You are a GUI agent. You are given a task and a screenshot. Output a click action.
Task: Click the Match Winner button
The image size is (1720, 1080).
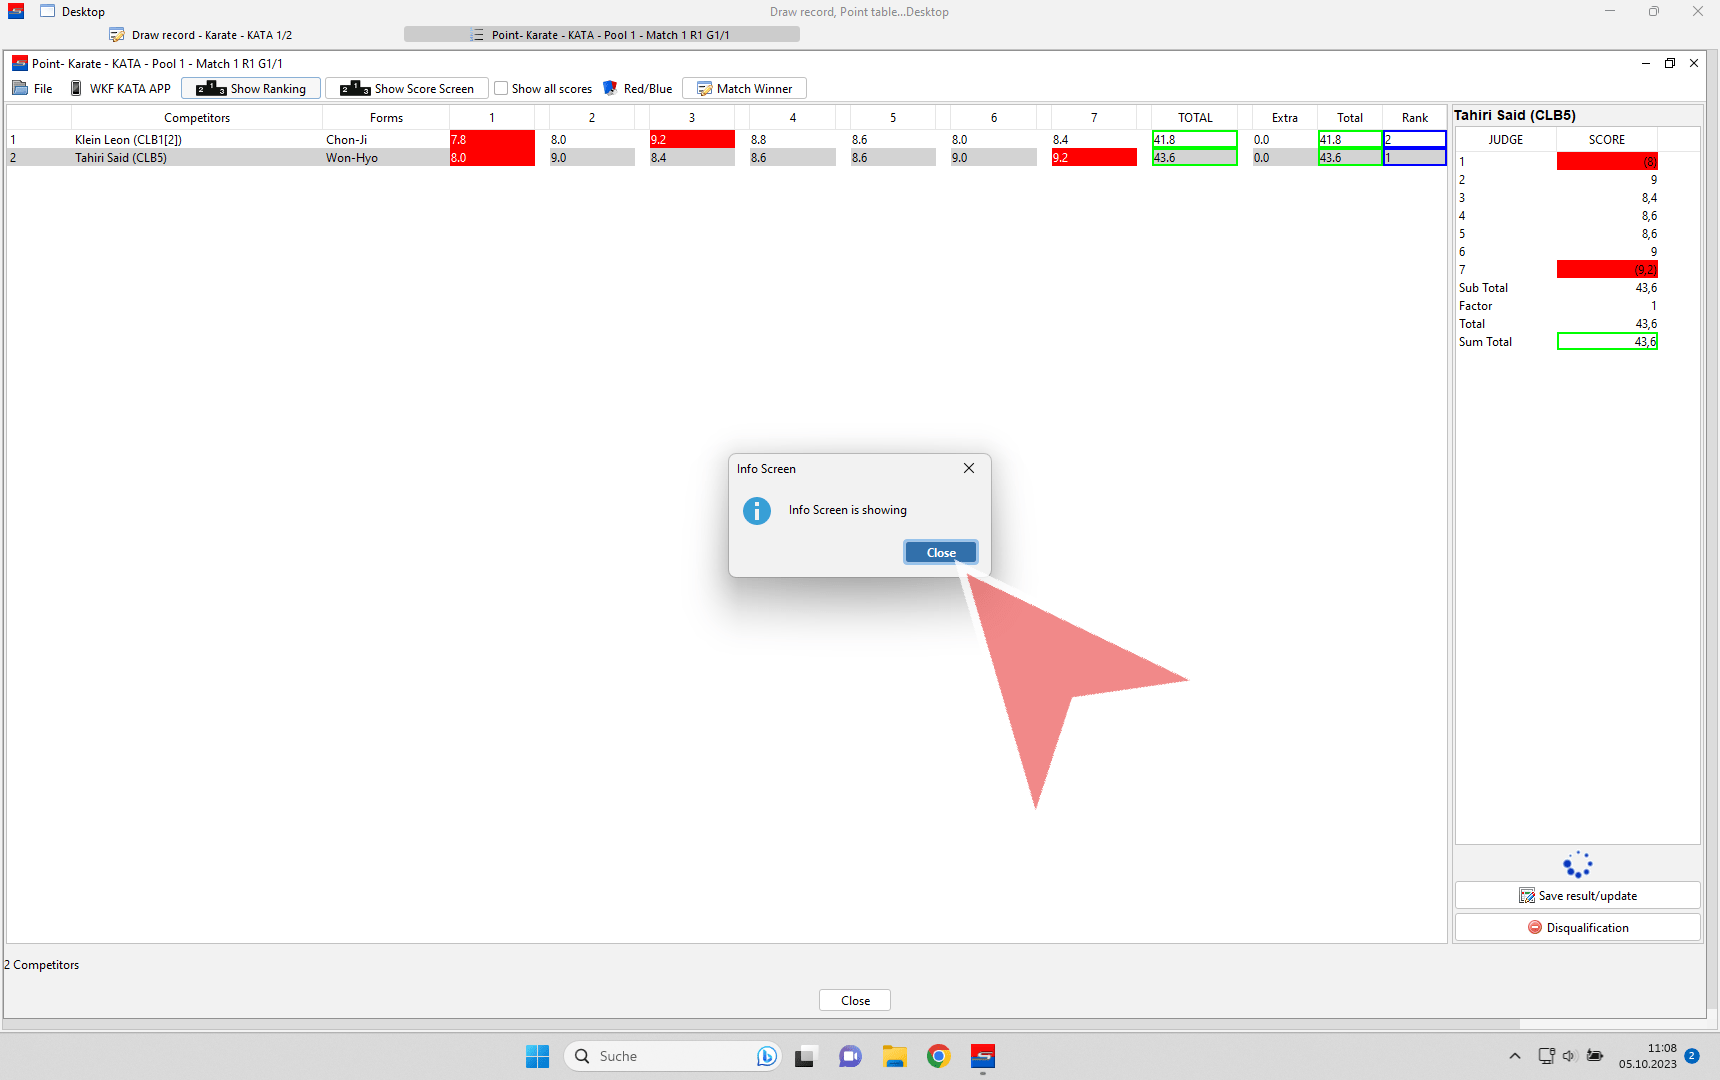coord(744,89)
